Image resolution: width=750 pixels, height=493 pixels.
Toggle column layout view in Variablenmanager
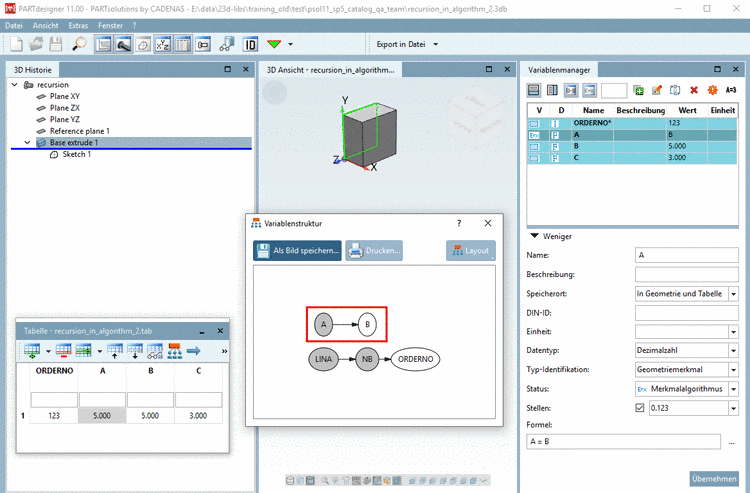552,90
